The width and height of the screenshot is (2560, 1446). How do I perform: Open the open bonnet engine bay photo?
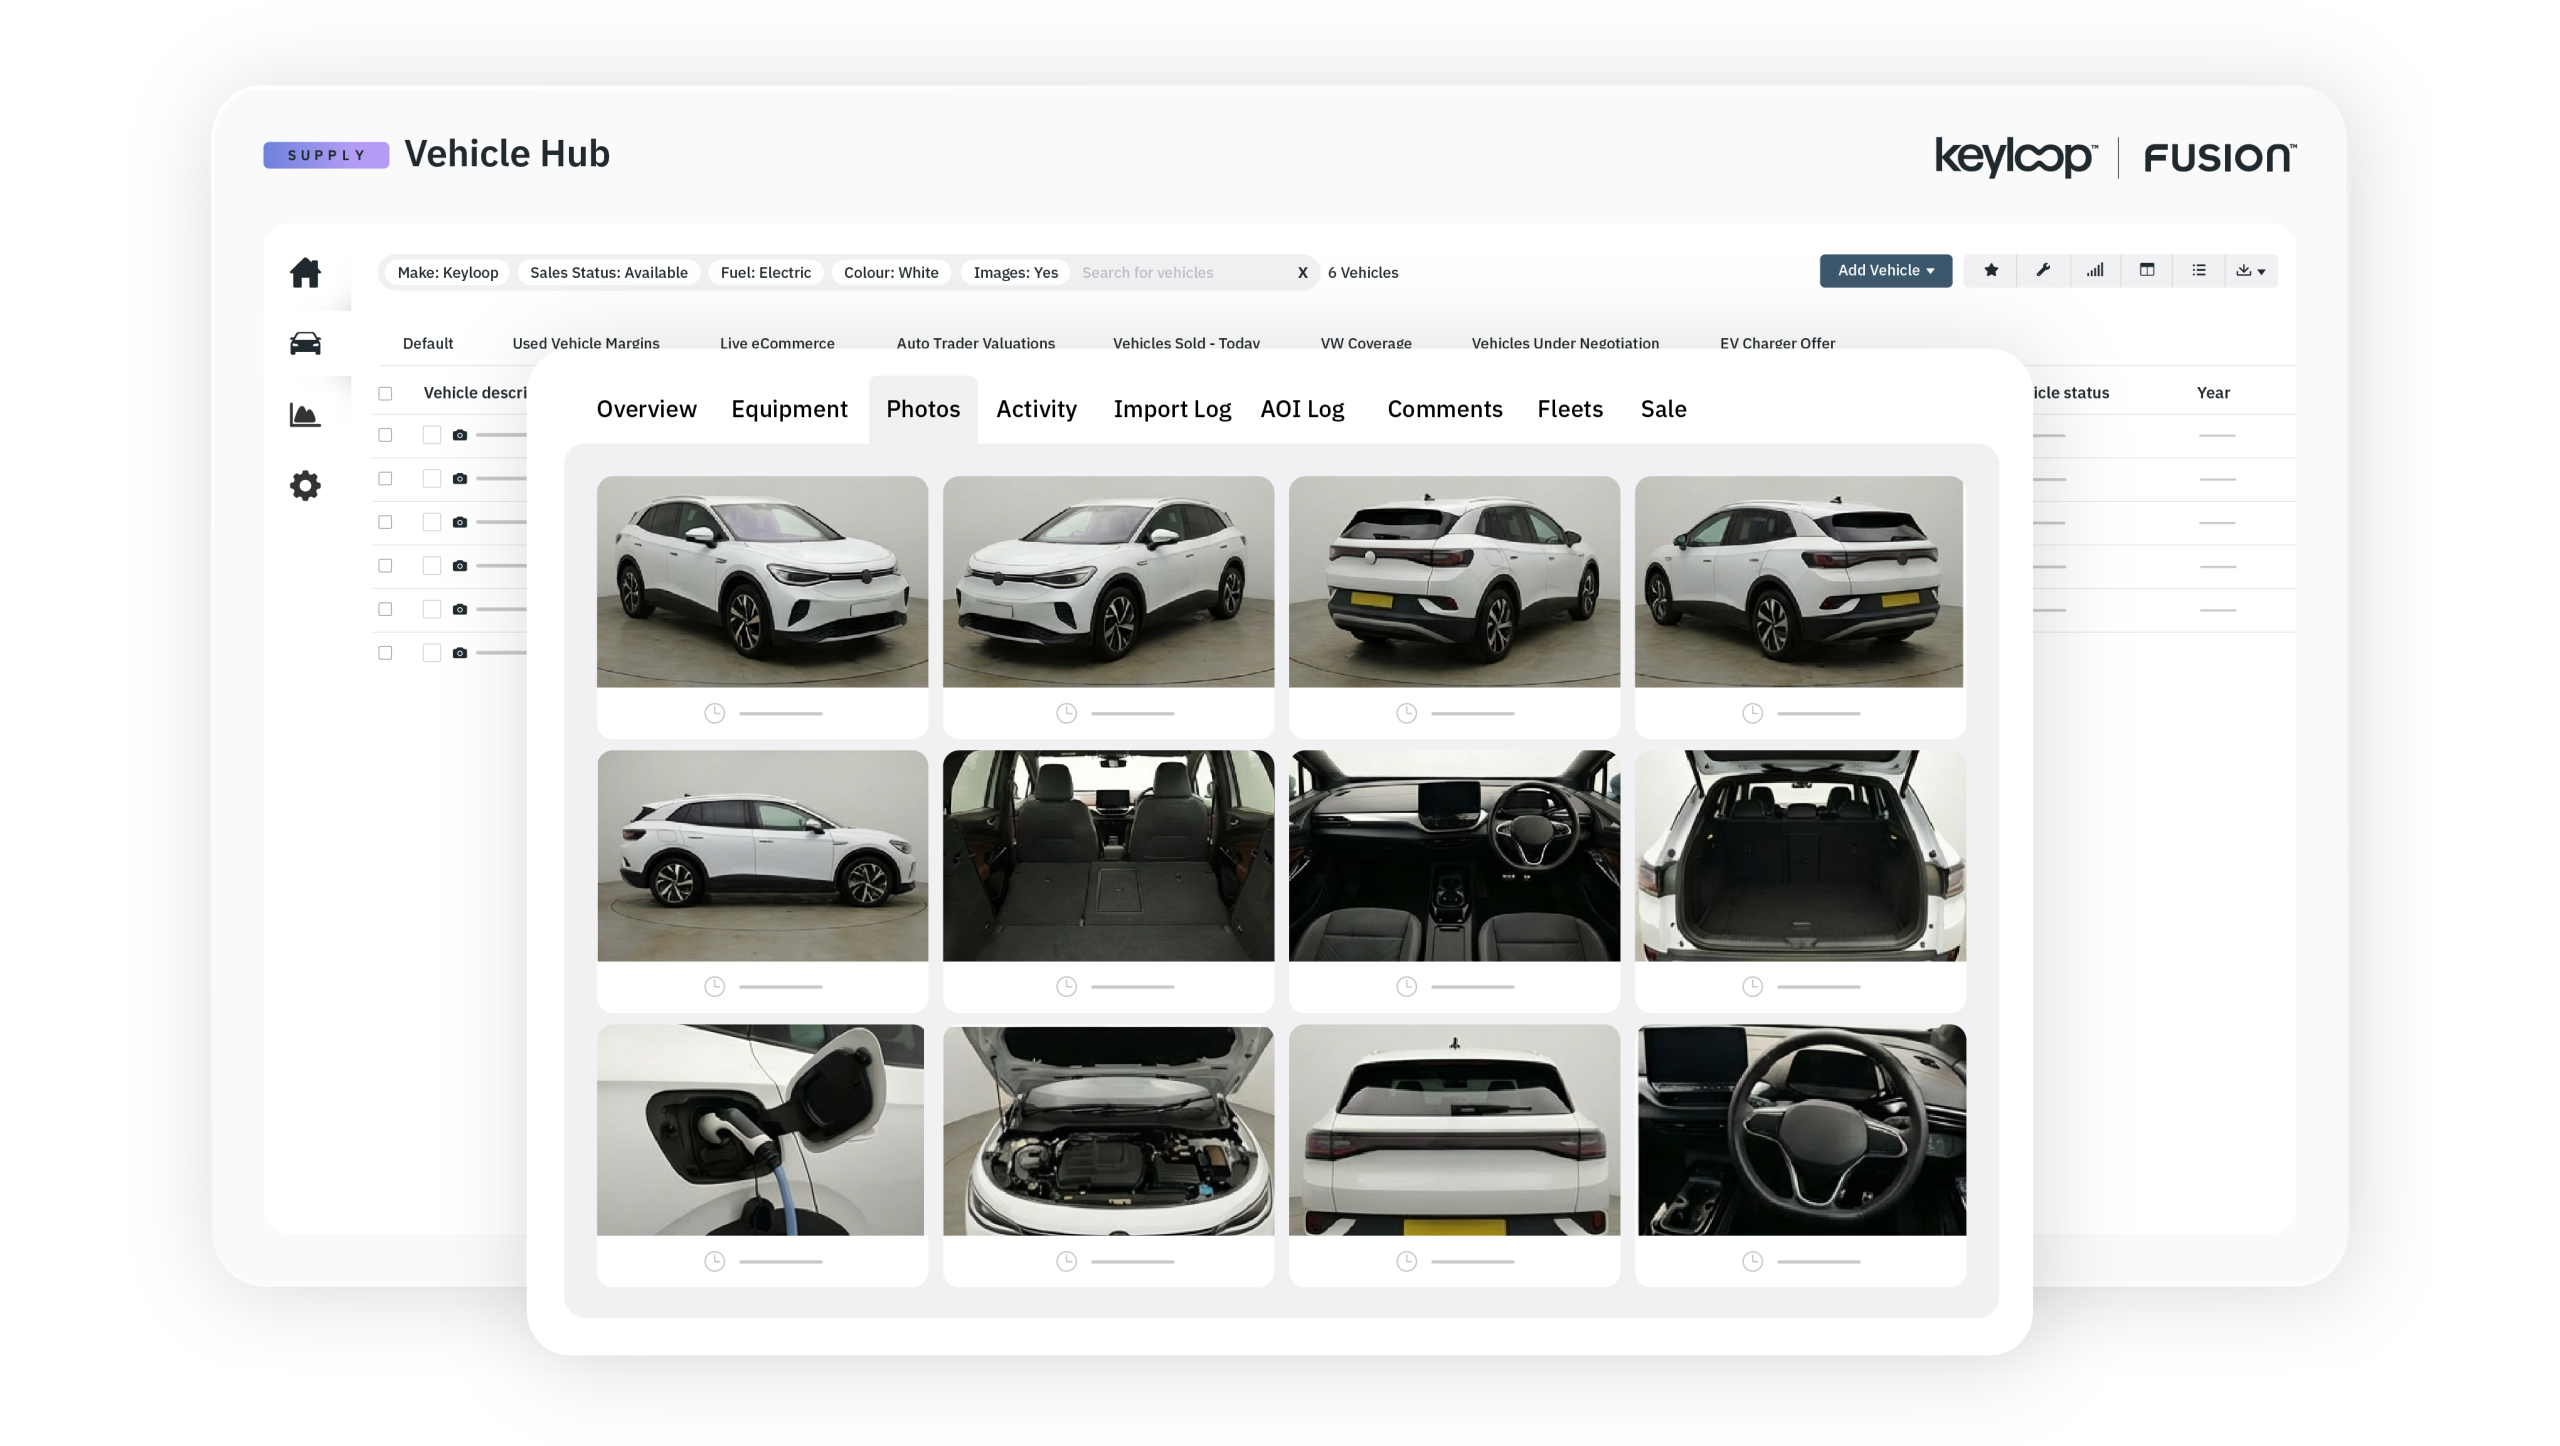[1108, 1130]
